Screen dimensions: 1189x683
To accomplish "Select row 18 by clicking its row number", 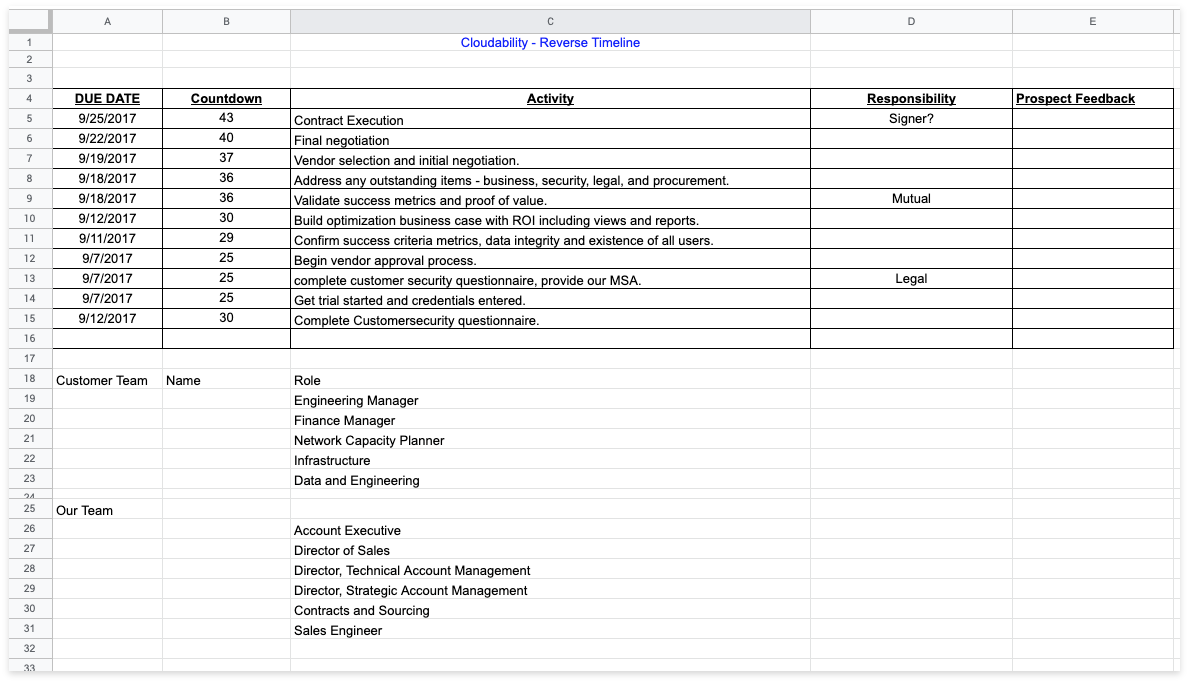I will (x=29, y=380).
